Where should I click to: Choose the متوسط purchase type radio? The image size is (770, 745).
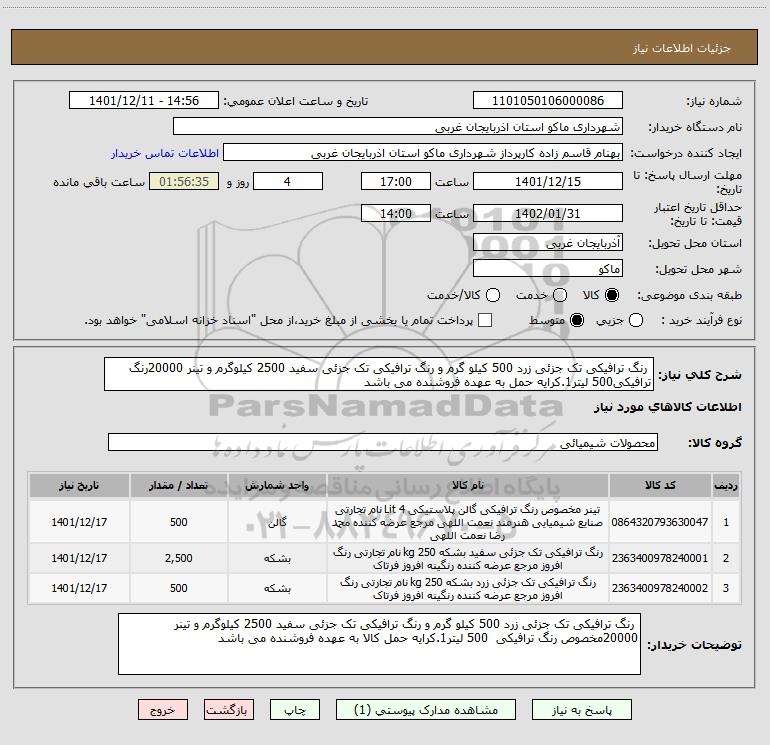coord(577,320)
